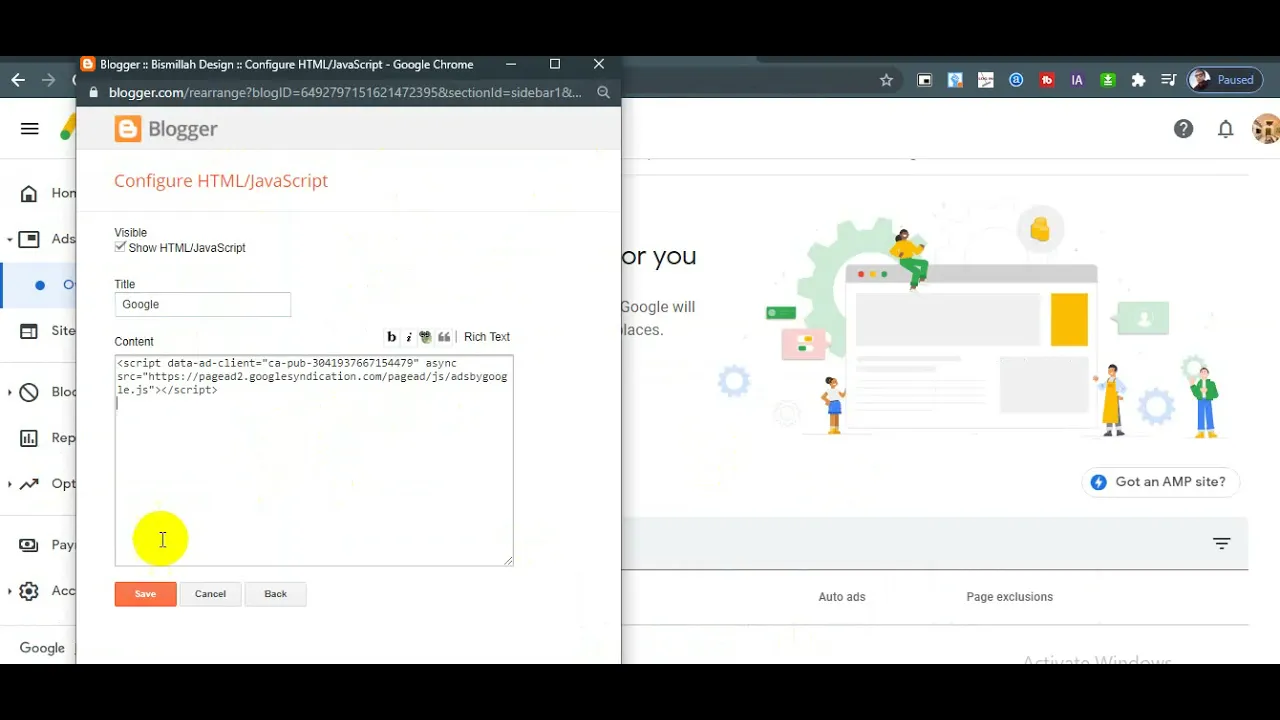Click the picture-in-picture extension icon

point(925,80)
